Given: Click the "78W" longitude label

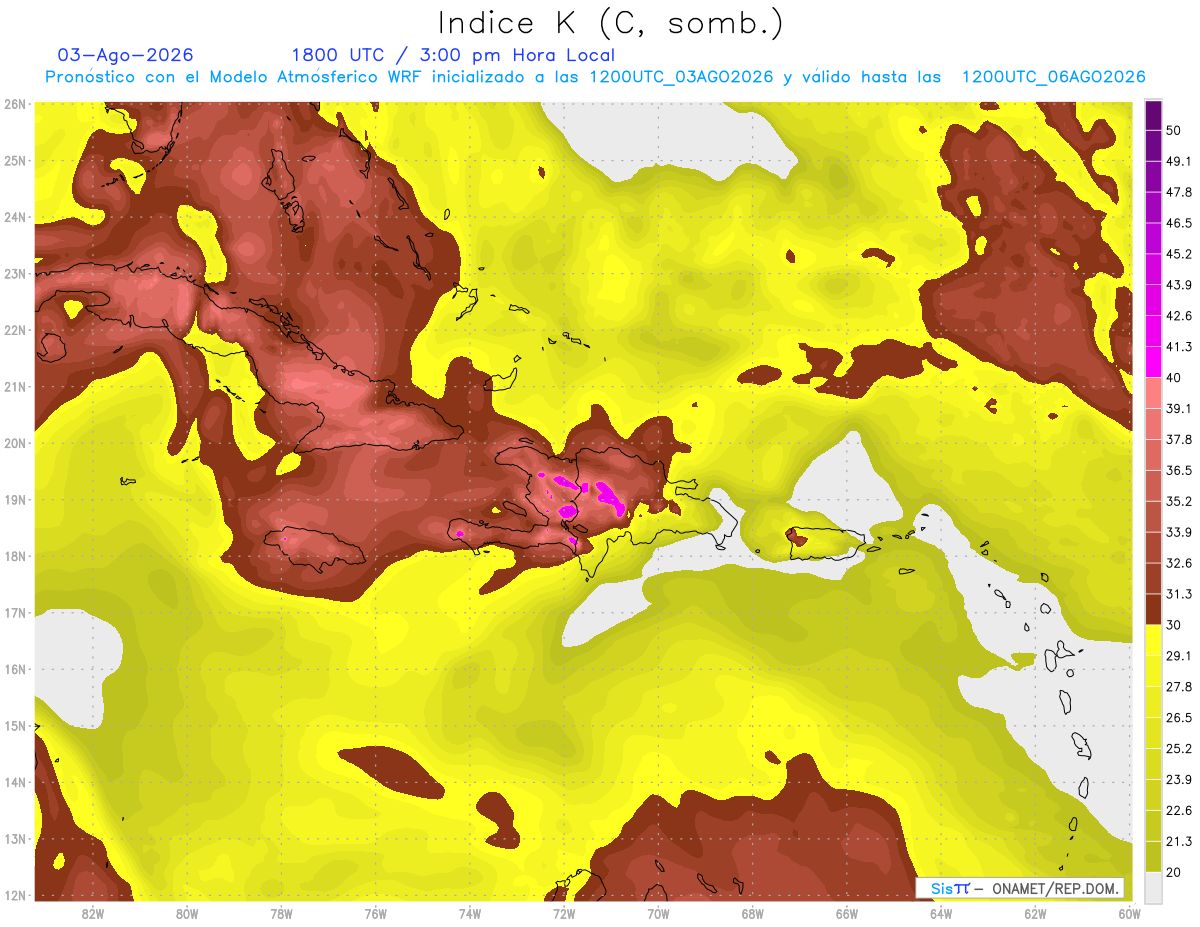Looking at the screenshot, I should coord(281,914).
